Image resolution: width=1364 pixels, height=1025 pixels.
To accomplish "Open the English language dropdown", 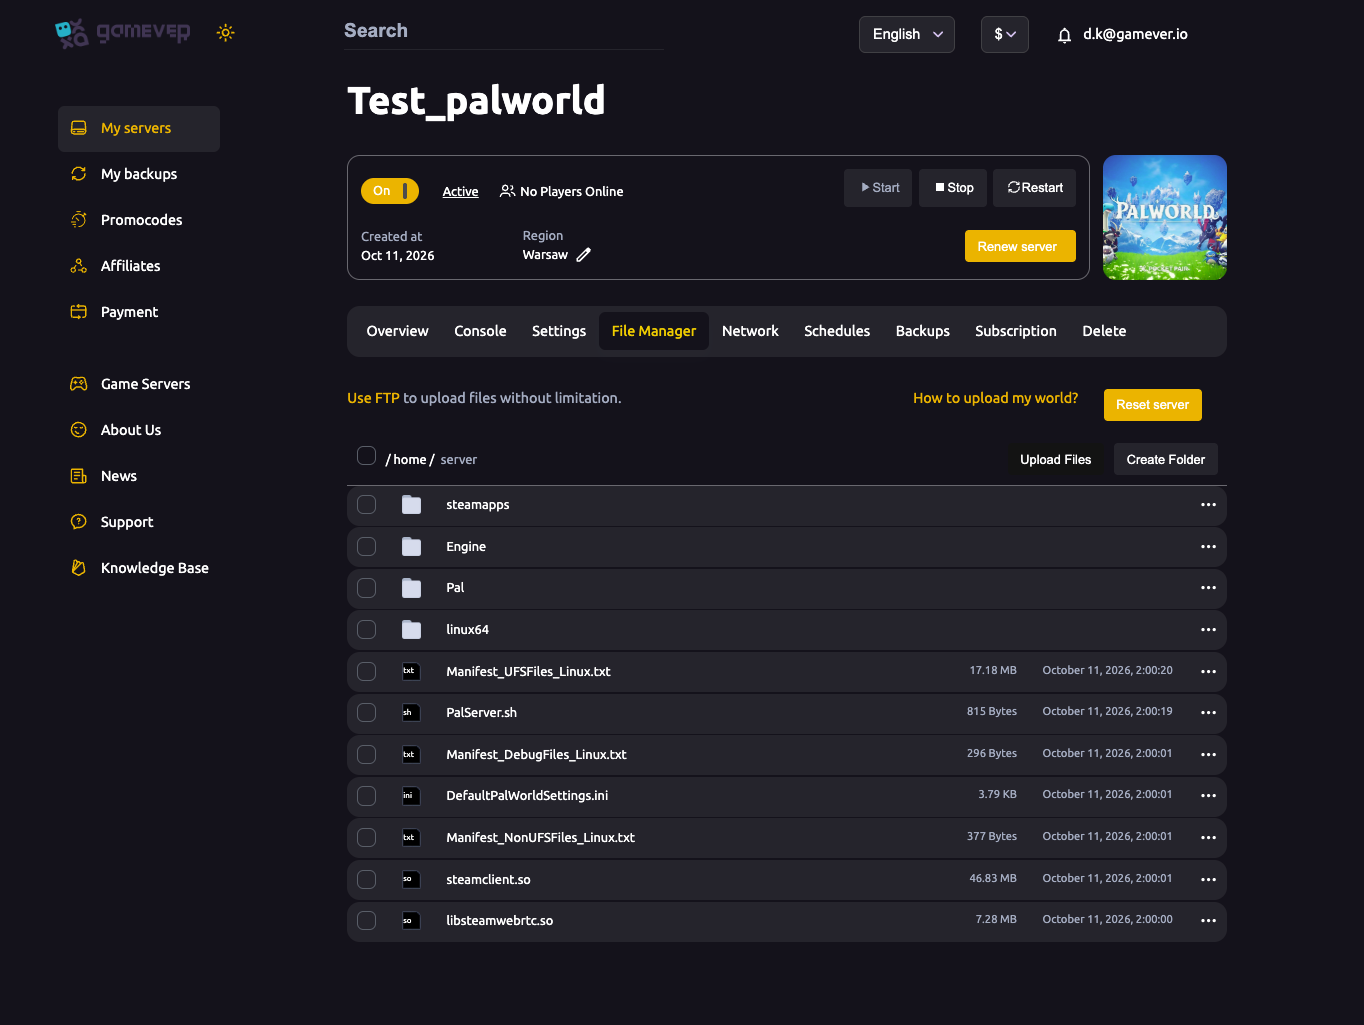I will (x=907, y=35).
